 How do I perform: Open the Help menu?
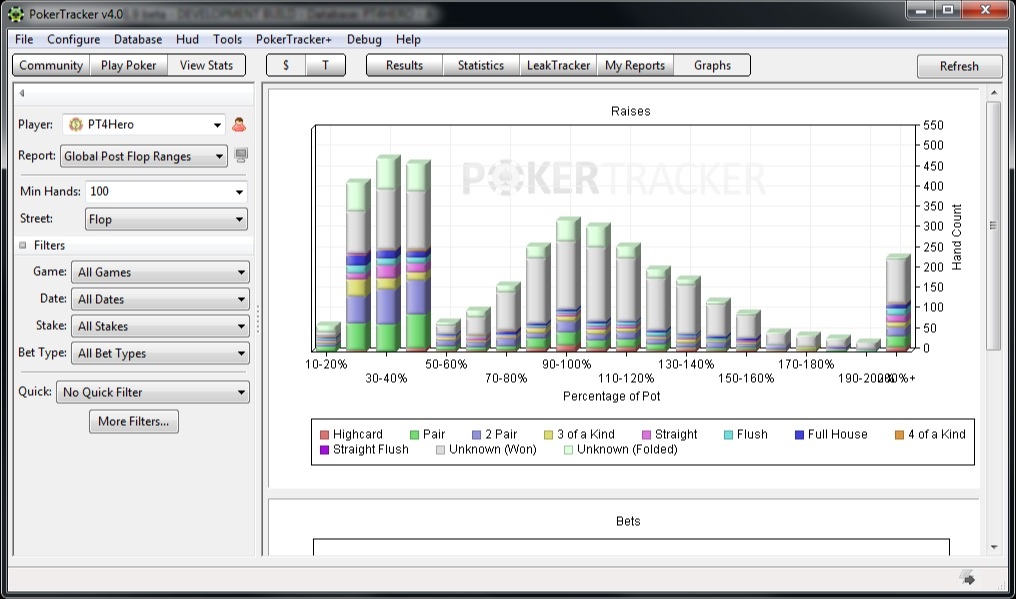tap(408, 40)
